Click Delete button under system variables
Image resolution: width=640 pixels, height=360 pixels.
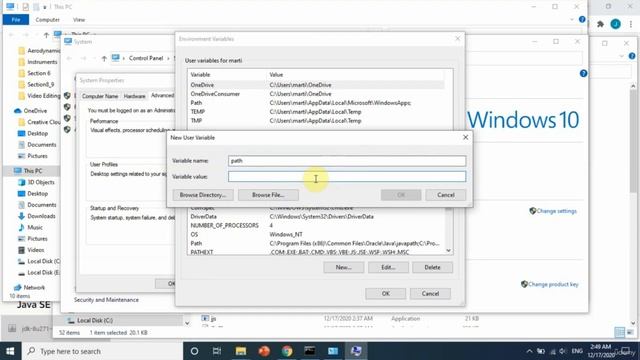click(432, 267)
